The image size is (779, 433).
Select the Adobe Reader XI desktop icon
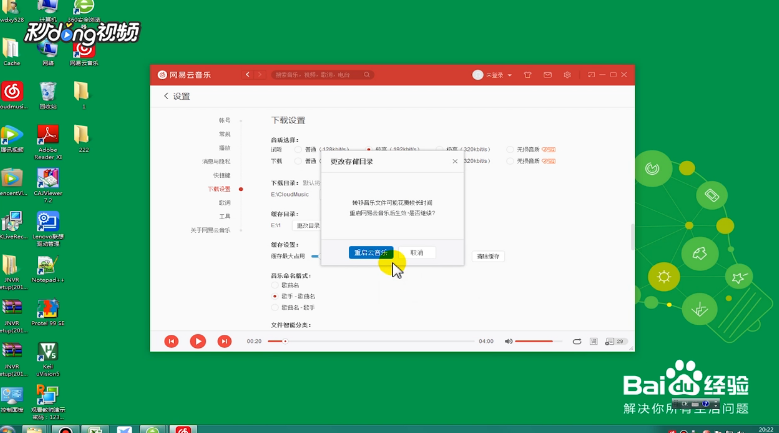pos(48,142)
